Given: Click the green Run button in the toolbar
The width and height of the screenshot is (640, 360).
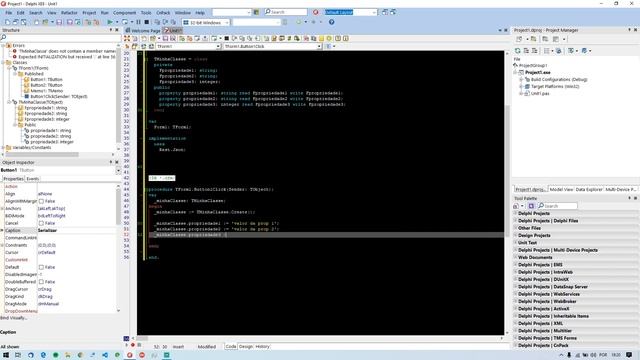Looking at the screenshot, I should (x=110, y=22).
